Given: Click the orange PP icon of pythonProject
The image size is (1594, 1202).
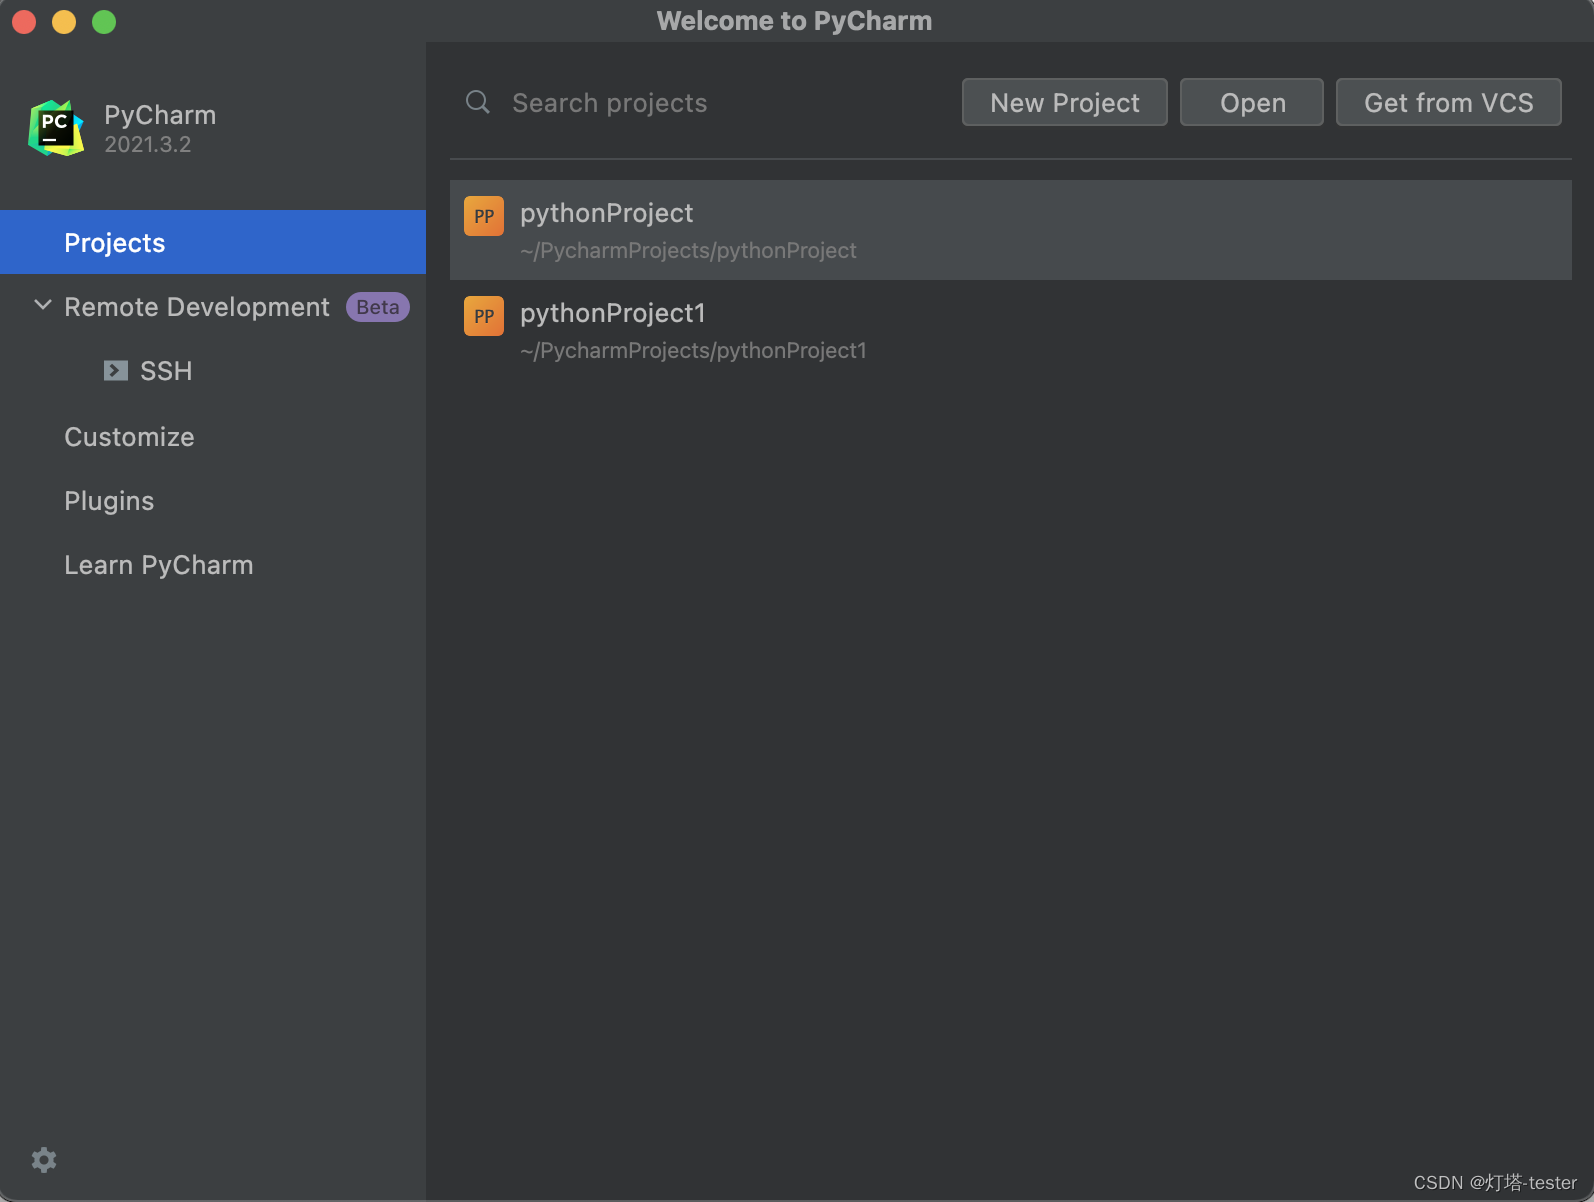Looking at the screenshot, I should tap(484, 216).
